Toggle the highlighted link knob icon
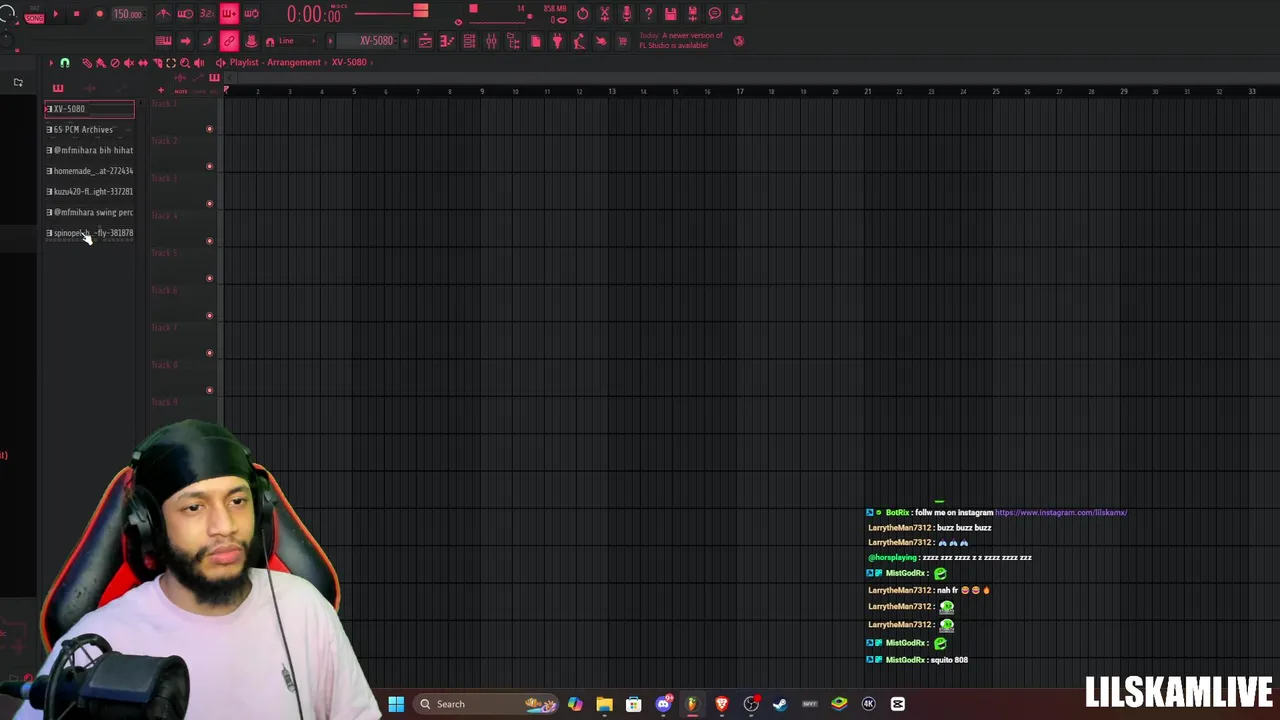Viewport: 1280px width, 720px height. (229, 41)
